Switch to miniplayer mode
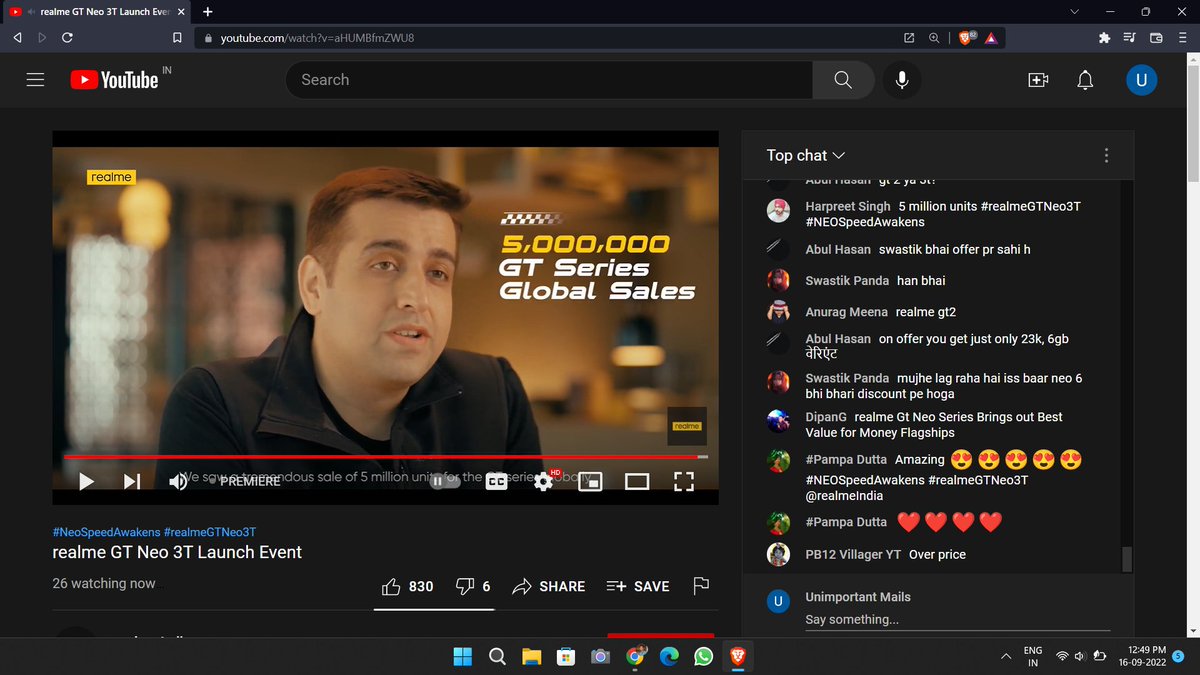1200x675 pixels. 590,481
